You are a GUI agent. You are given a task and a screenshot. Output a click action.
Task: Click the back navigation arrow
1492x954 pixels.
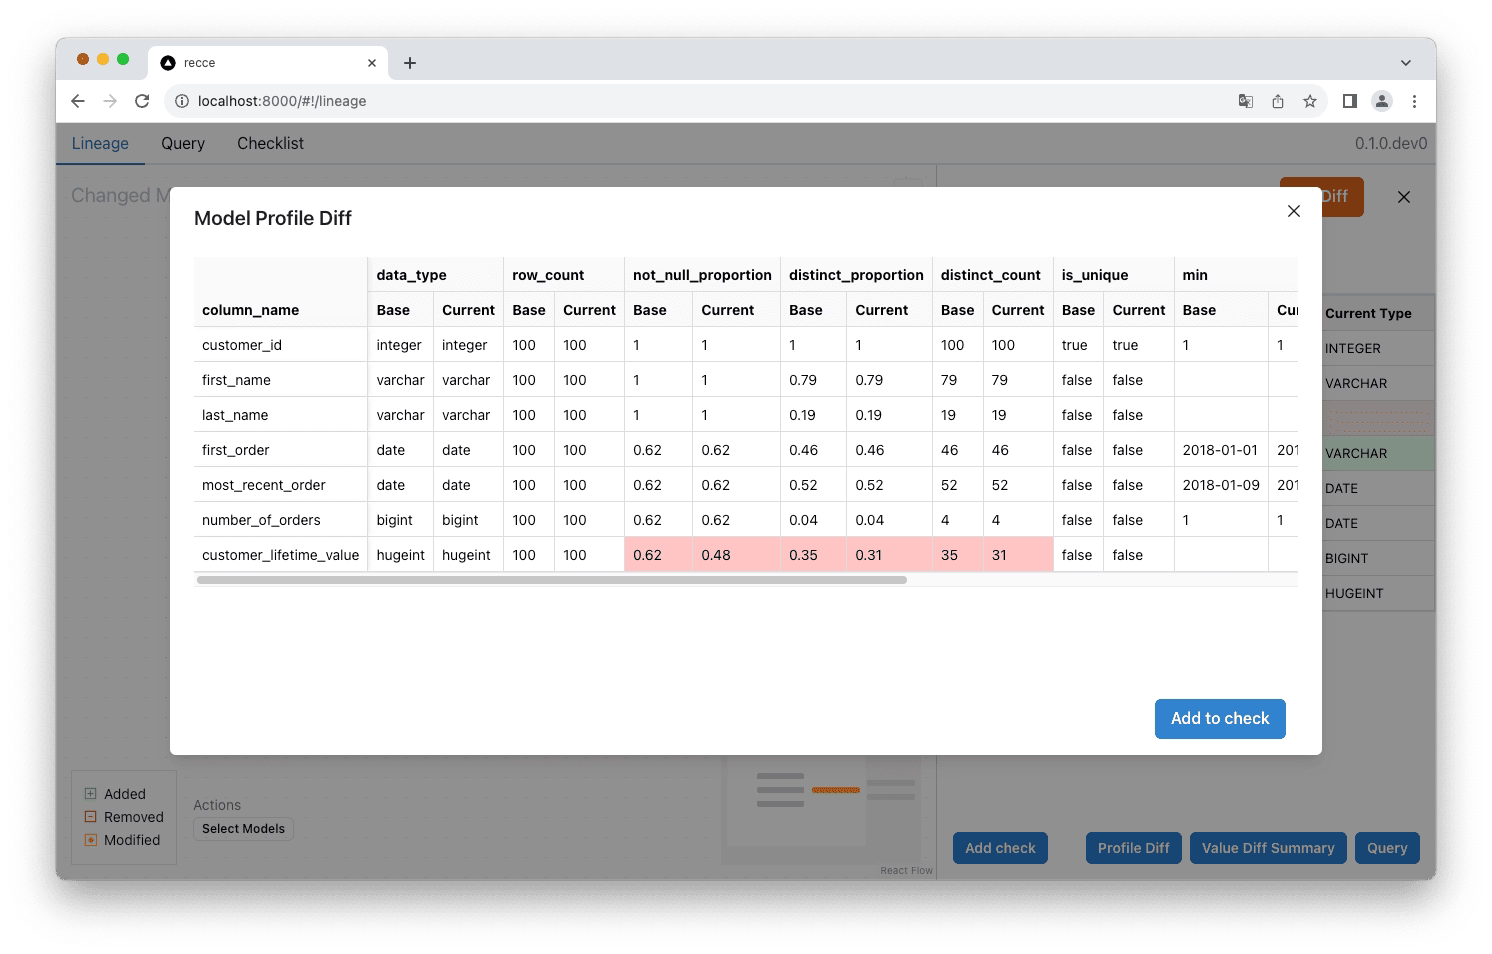[77, 101]
